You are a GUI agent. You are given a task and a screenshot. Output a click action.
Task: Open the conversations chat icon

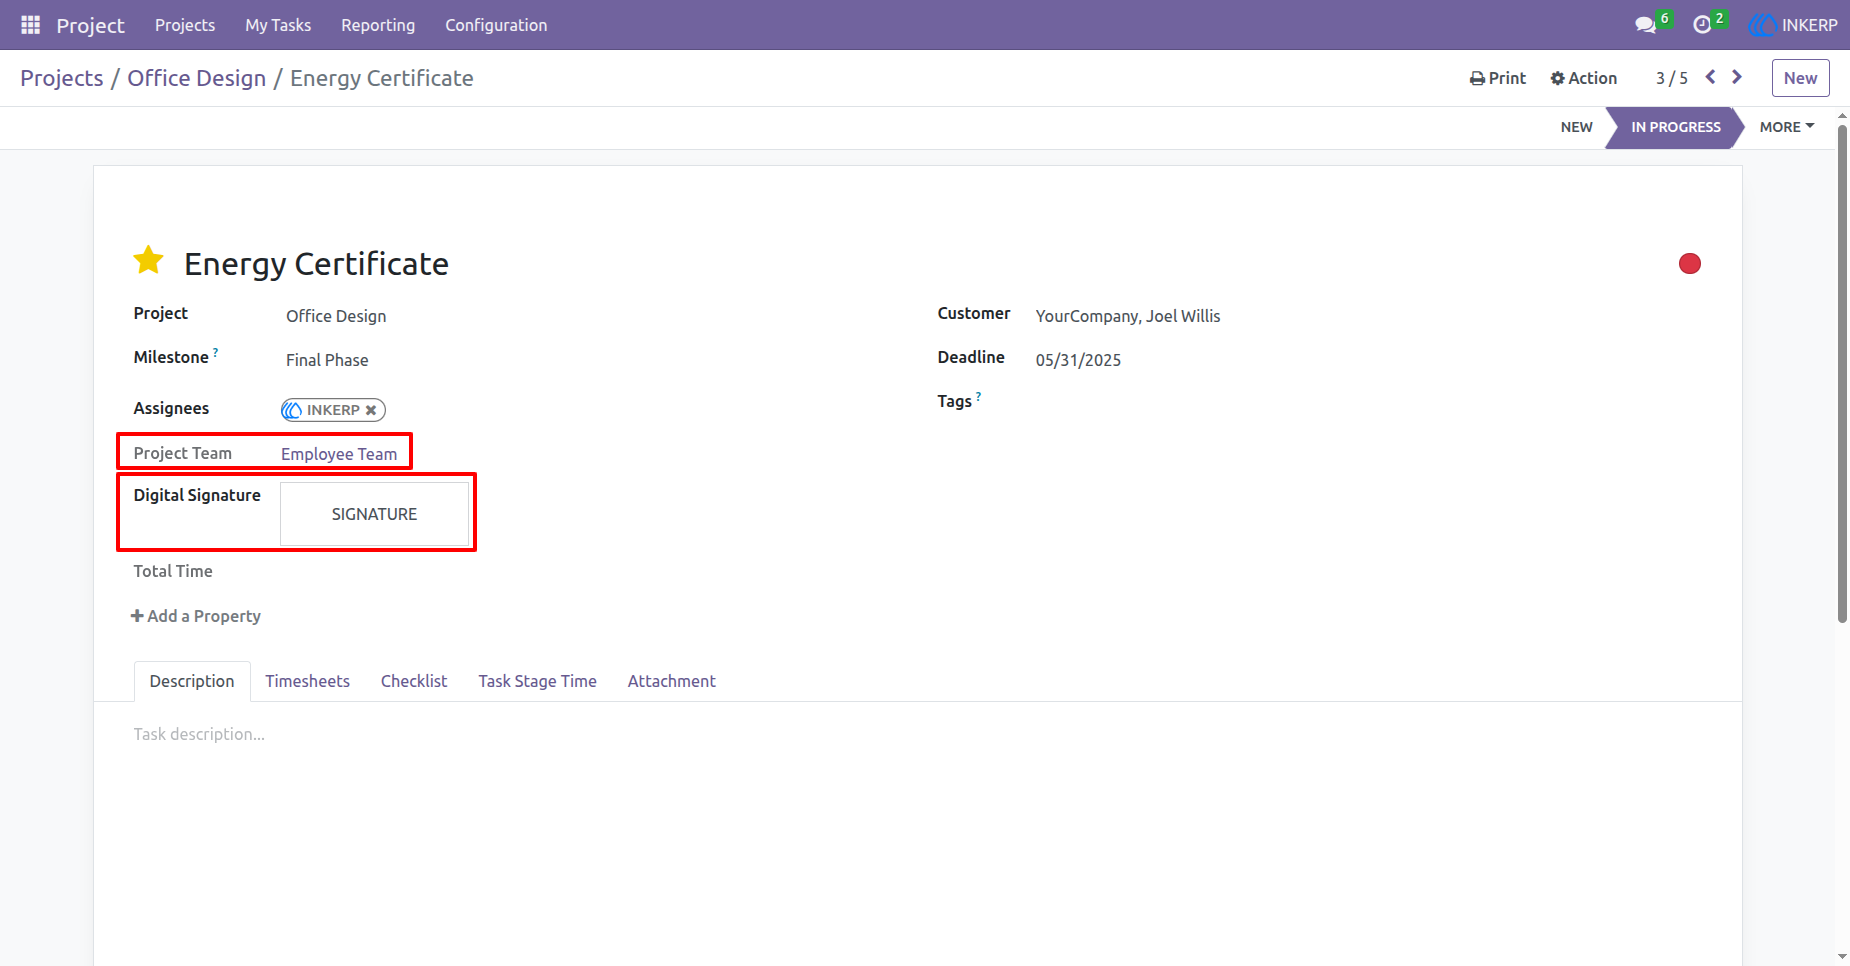tap(1645, 25)
